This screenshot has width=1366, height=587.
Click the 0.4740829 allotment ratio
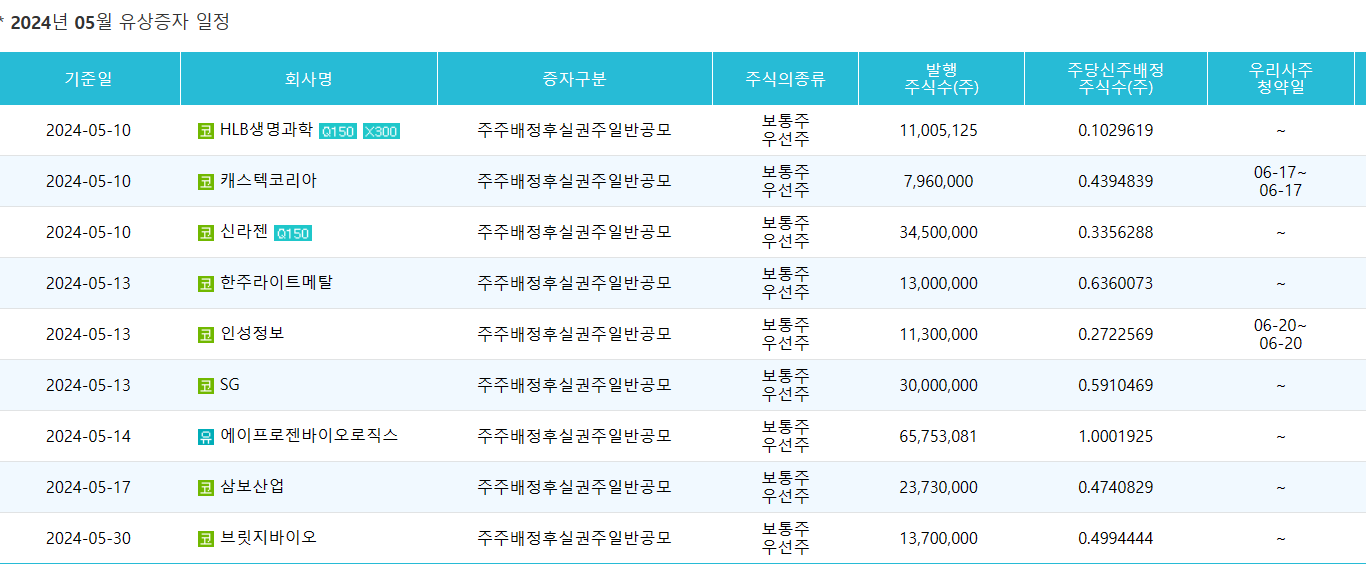pyautogui.click(x=1116, y=488)
